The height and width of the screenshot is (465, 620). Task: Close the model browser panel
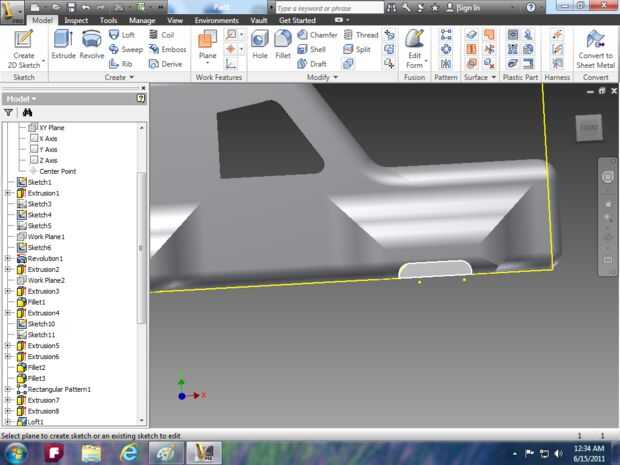pos(143,88)
